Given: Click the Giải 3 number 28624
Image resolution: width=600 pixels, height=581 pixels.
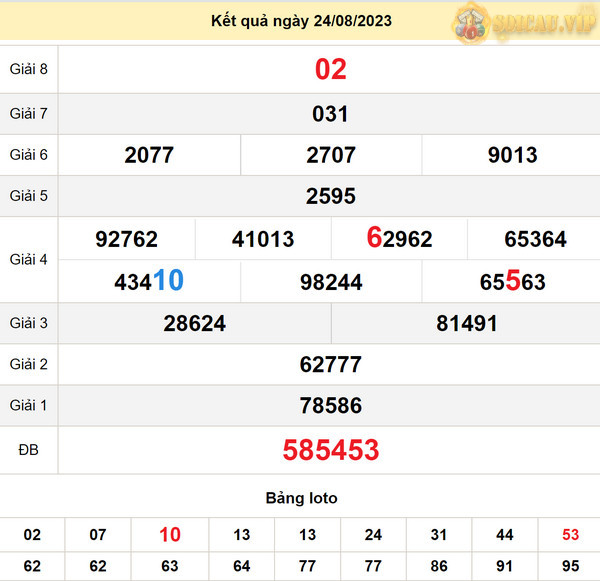Looking at the screenshot, I should 194,324.
